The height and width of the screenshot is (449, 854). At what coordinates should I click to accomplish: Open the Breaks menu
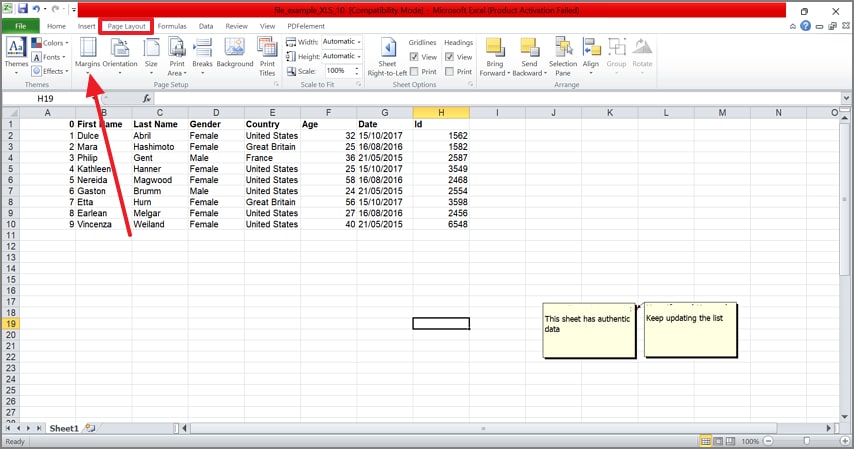point(202,56)
